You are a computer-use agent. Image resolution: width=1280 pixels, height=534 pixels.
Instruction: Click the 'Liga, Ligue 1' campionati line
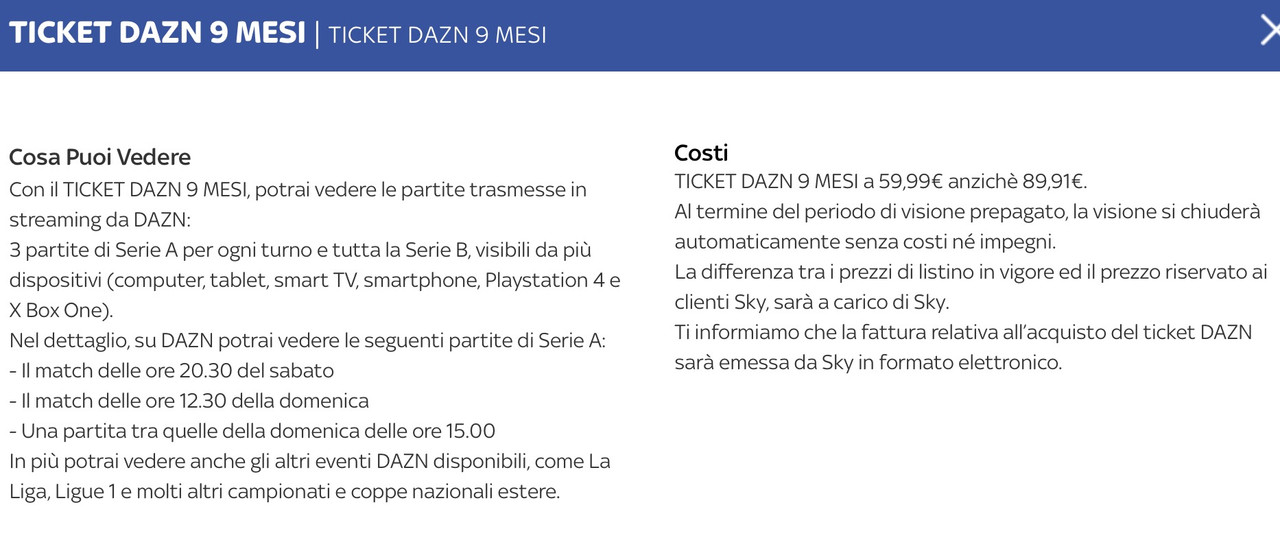click(x=285, y=492)
